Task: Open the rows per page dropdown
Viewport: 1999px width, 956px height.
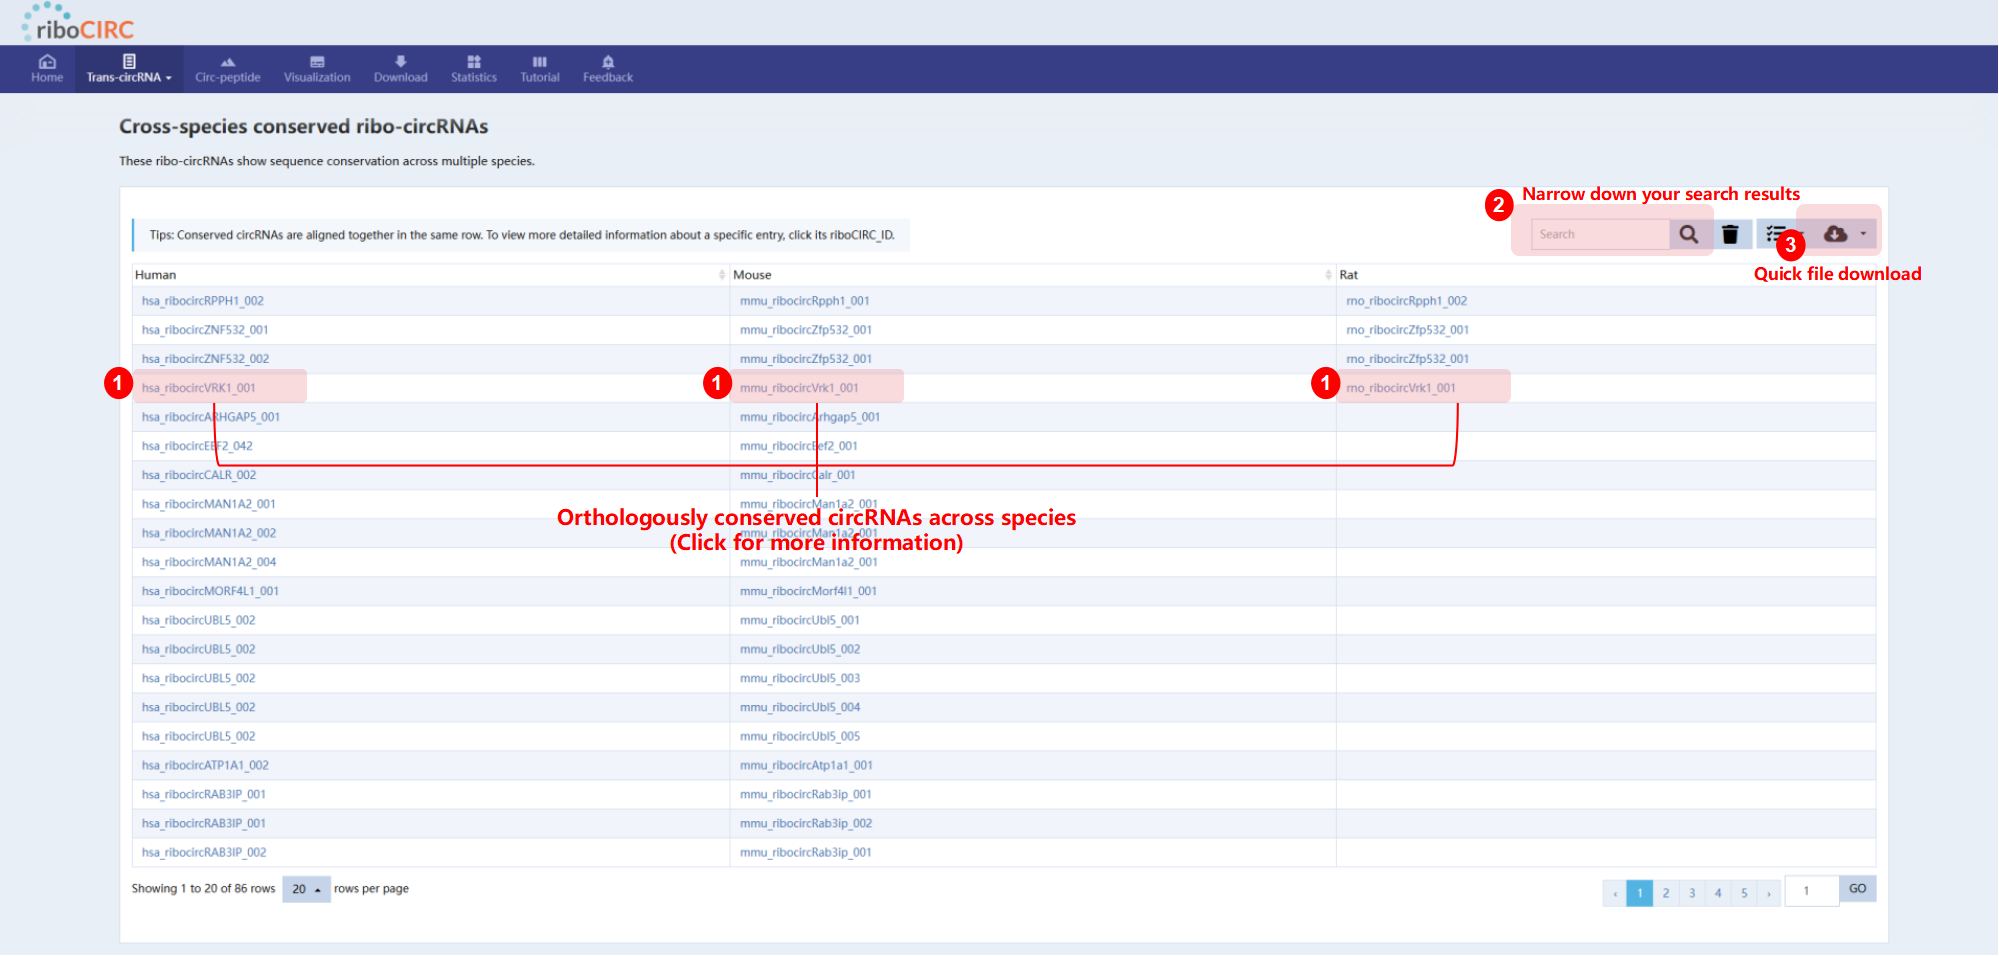Action: click(x=306, y=889)
